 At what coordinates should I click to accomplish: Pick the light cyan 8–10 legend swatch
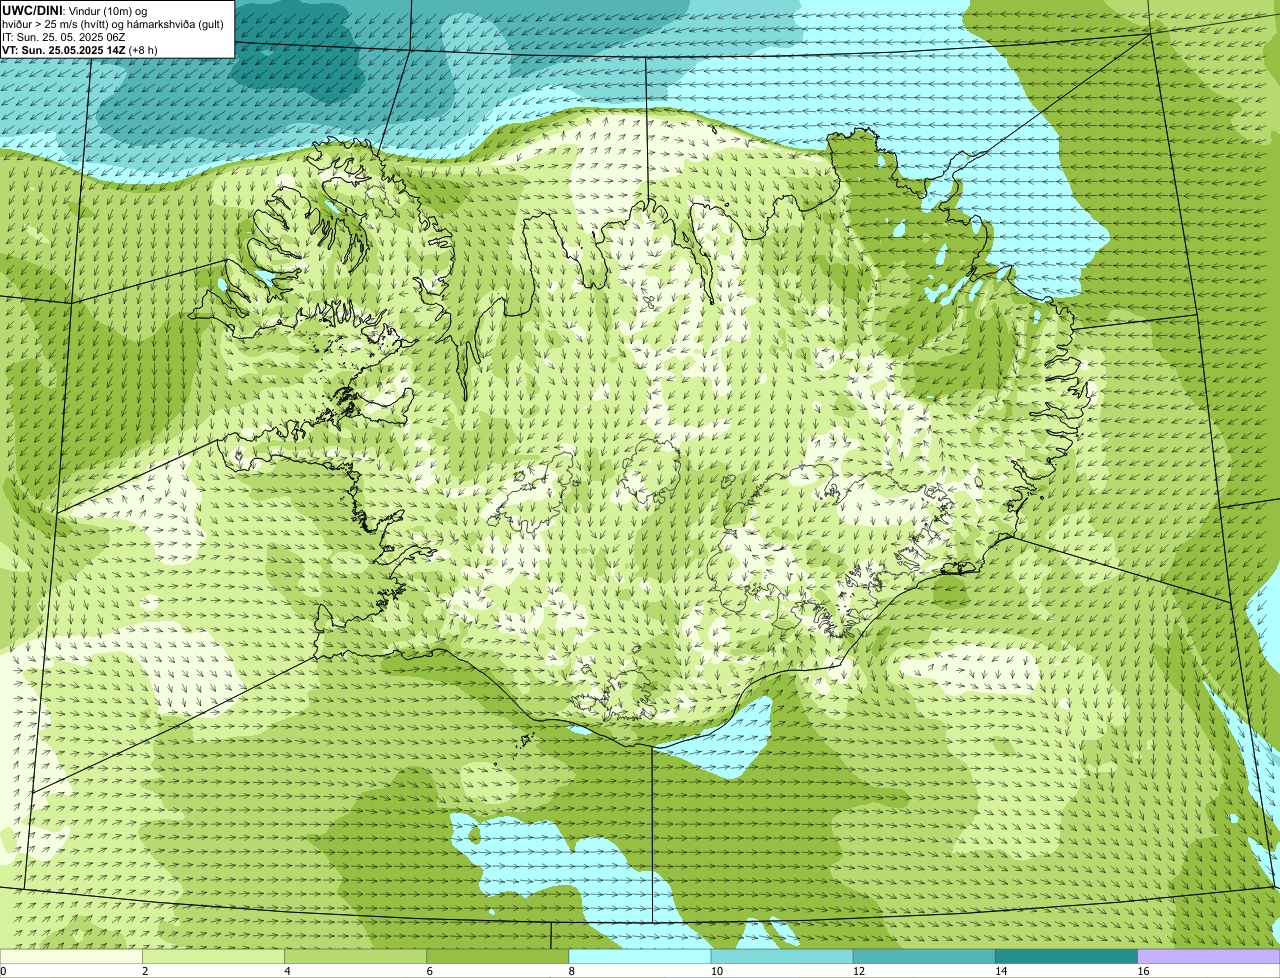639,956
